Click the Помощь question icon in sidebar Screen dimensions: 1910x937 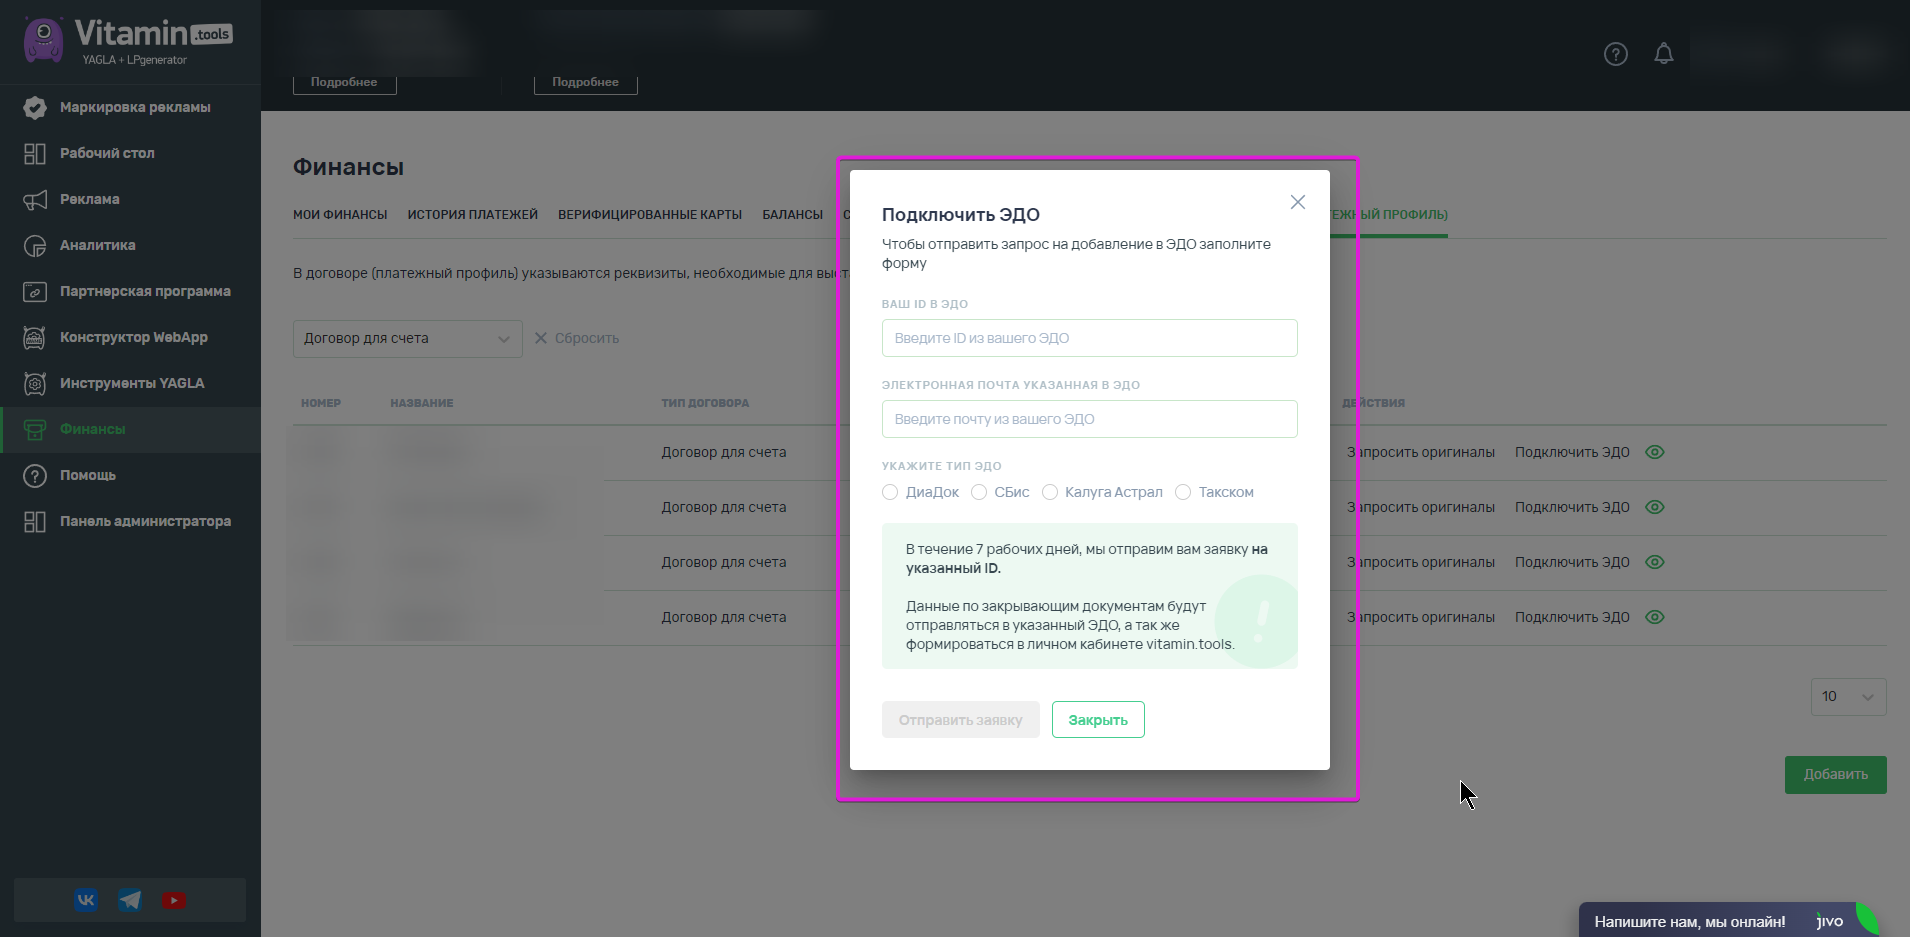coord(35,475)
